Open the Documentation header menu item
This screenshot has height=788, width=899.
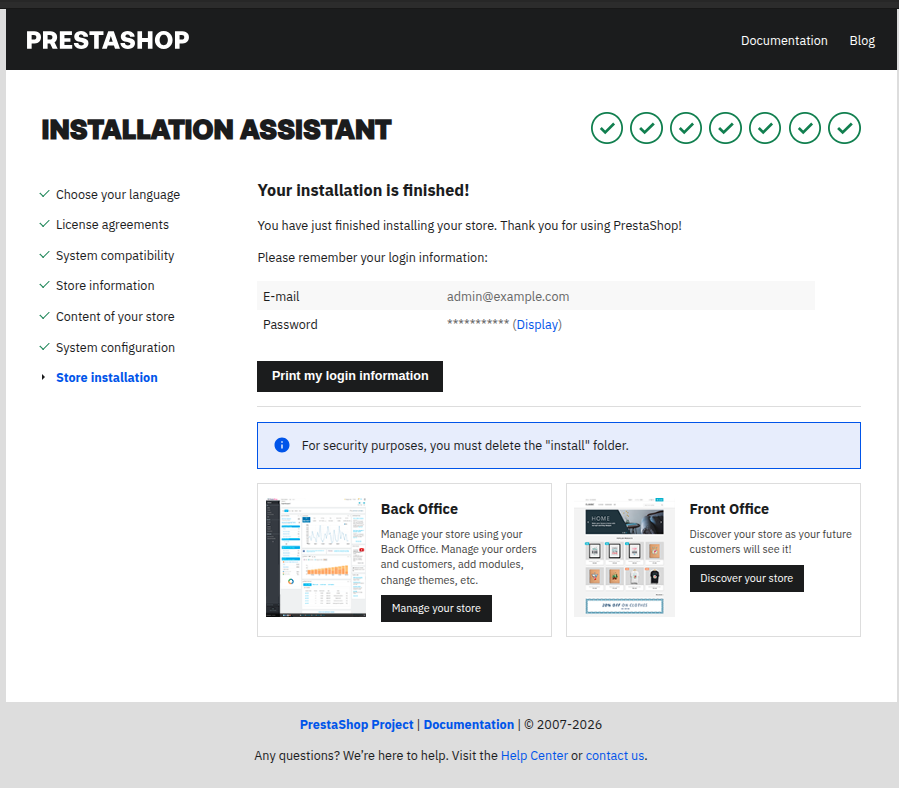click(x=783, y=41)
